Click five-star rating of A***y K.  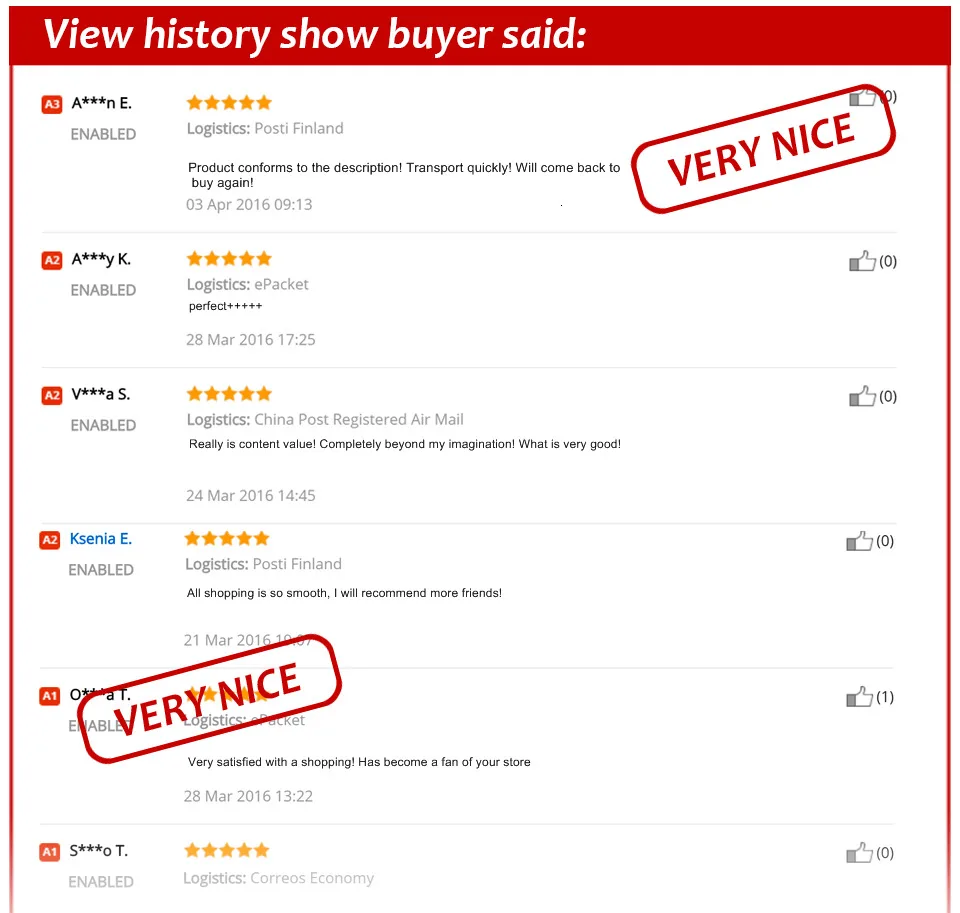229,259
